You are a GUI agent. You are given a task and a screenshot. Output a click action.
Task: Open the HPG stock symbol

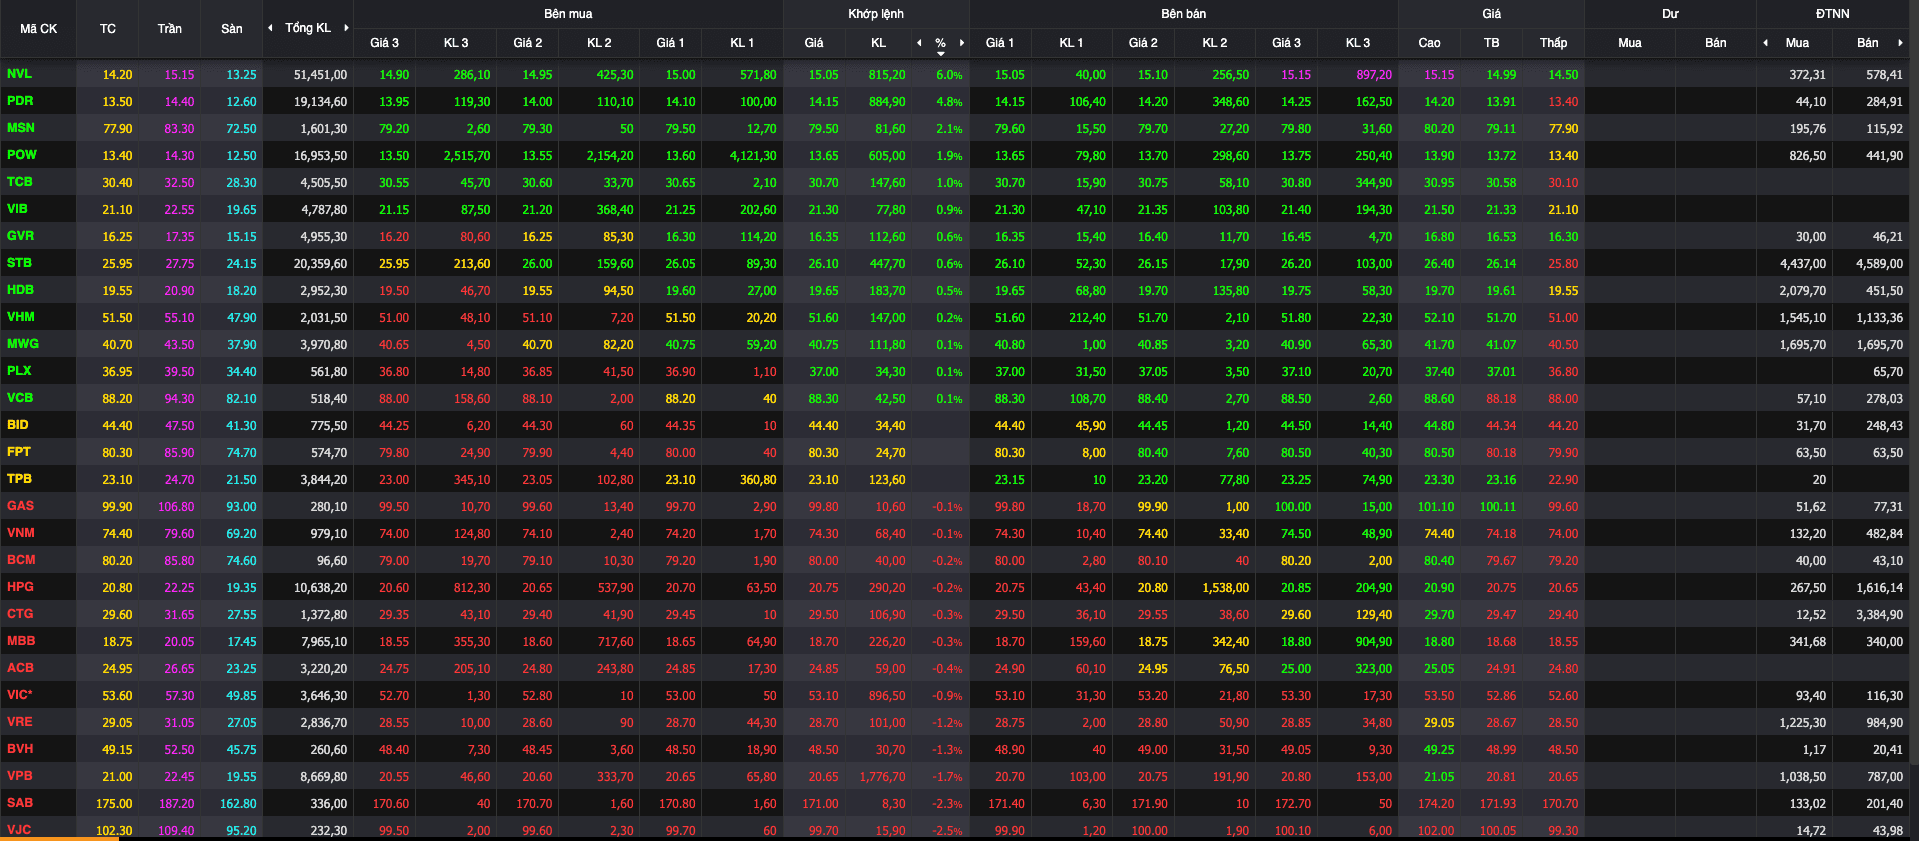[x=20, y=587]
